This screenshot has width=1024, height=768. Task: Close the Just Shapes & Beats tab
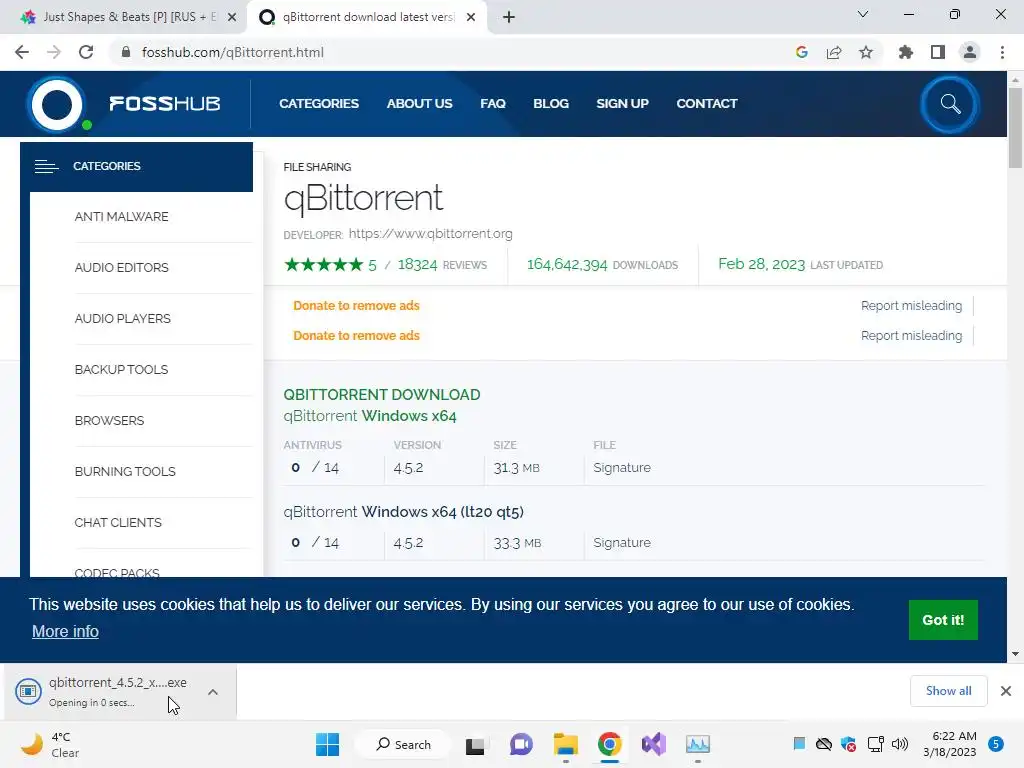tap(231, 17)
